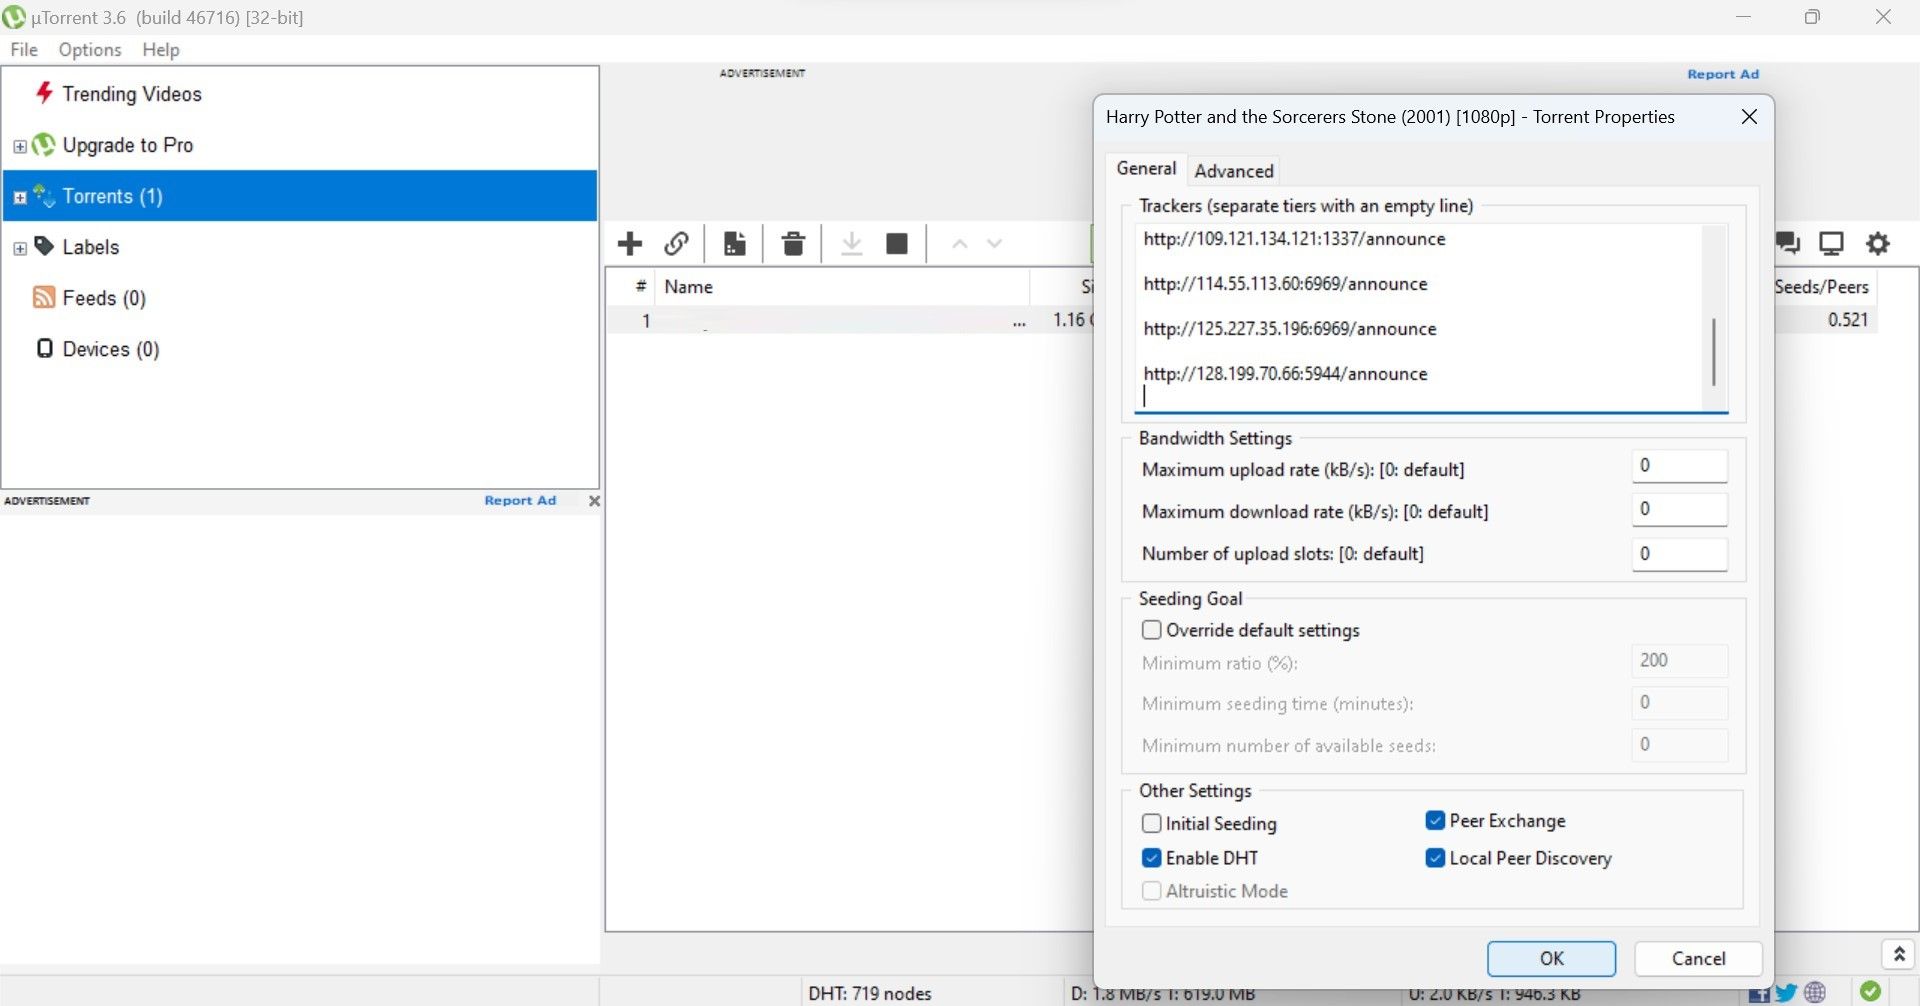This screenshot has width=1920, height=1006.
Task: Click the Labels tag icon
Action: click(x=44, y=246)
